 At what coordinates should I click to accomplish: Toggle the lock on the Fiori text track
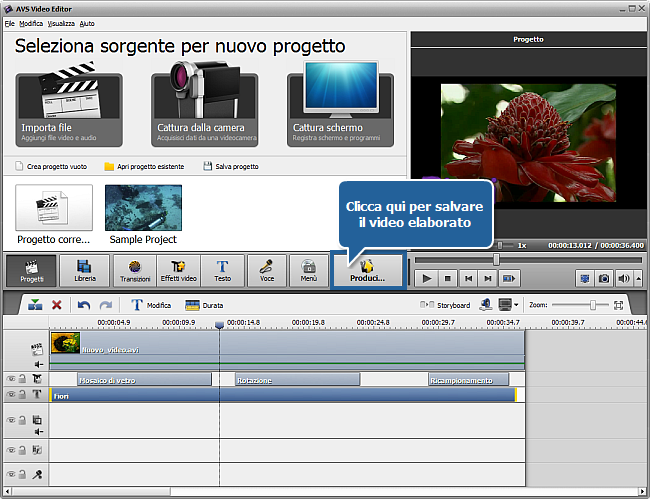point(23,395)
